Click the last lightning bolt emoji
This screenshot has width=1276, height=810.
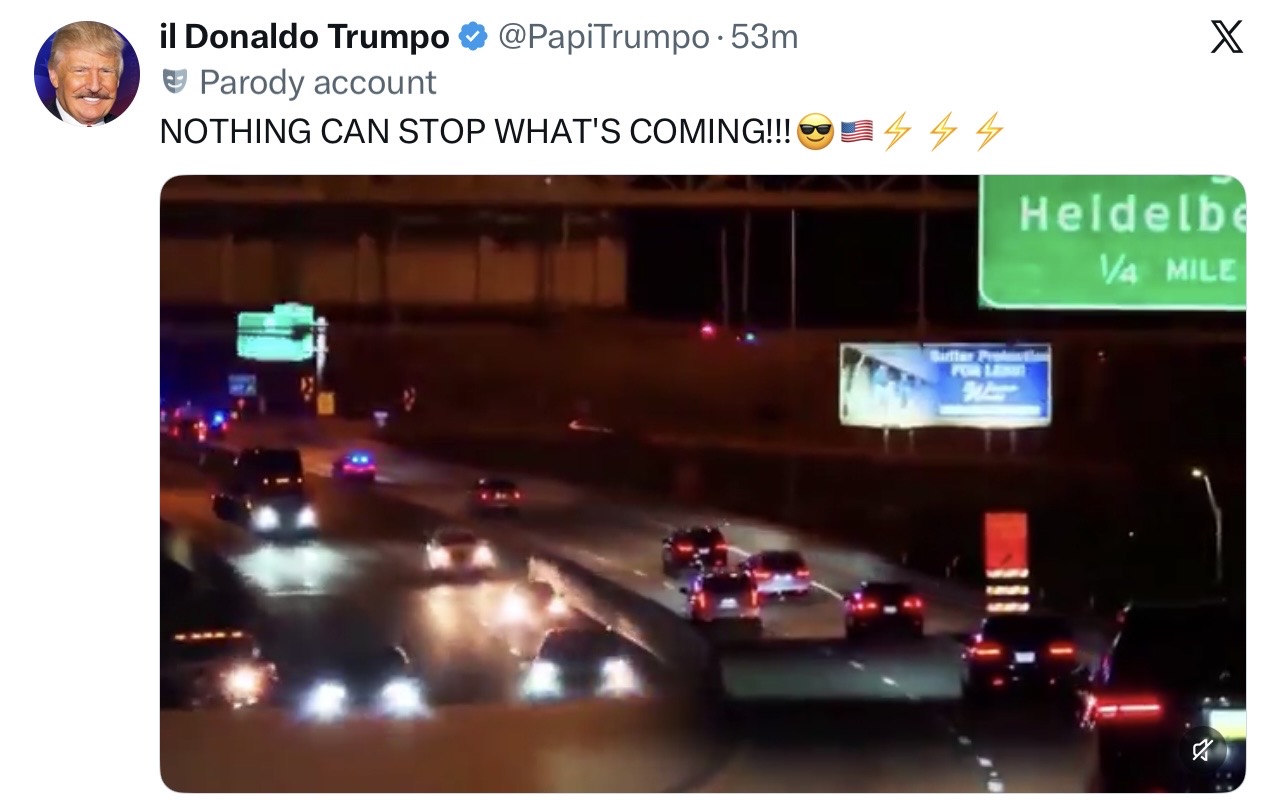(989, 131)
